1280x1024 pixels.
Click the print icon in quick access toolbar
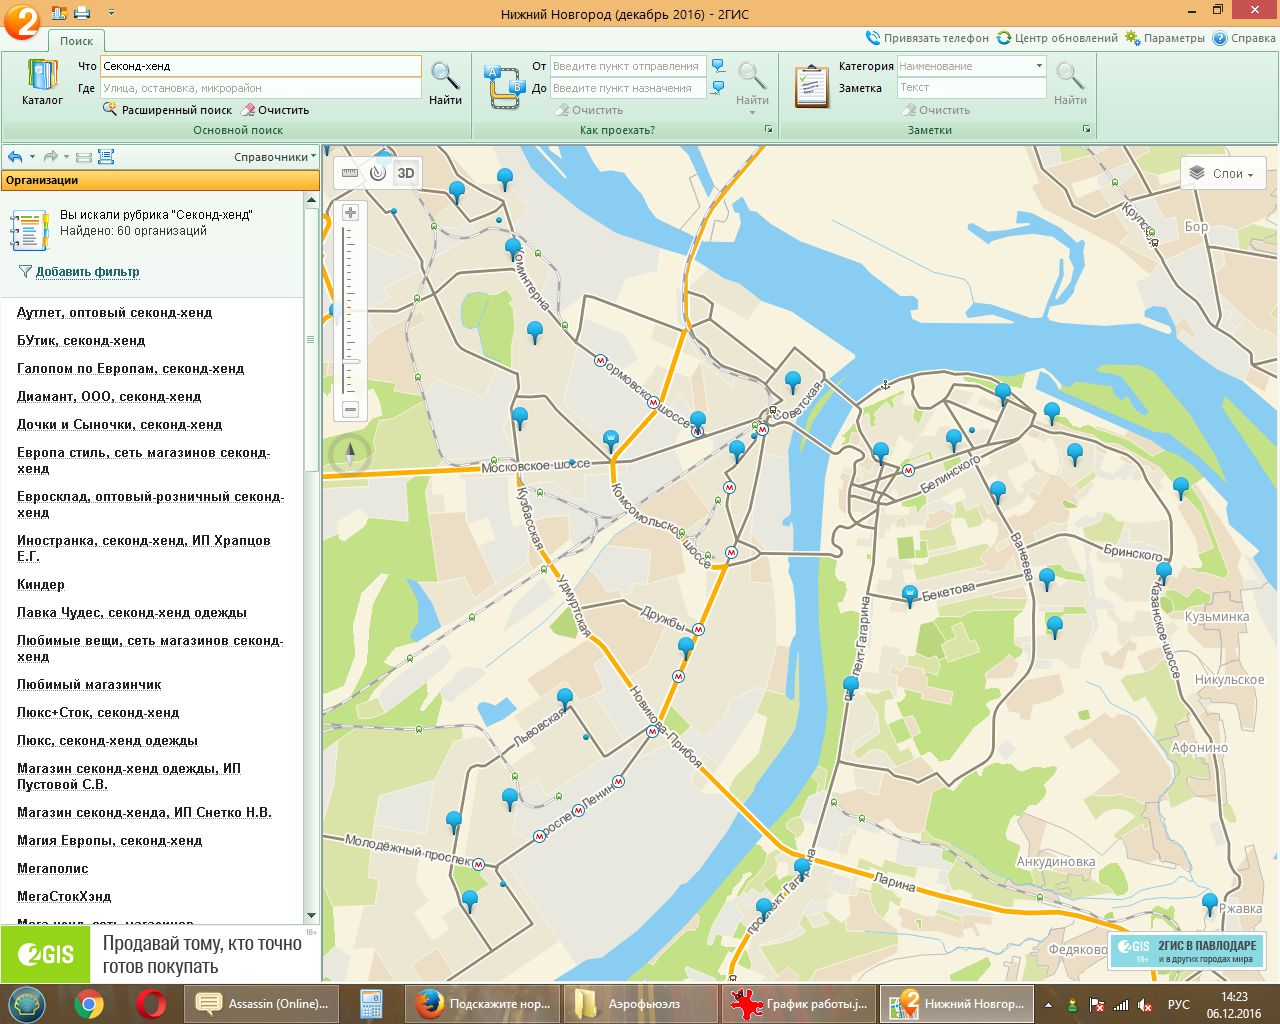pos(83,13)
